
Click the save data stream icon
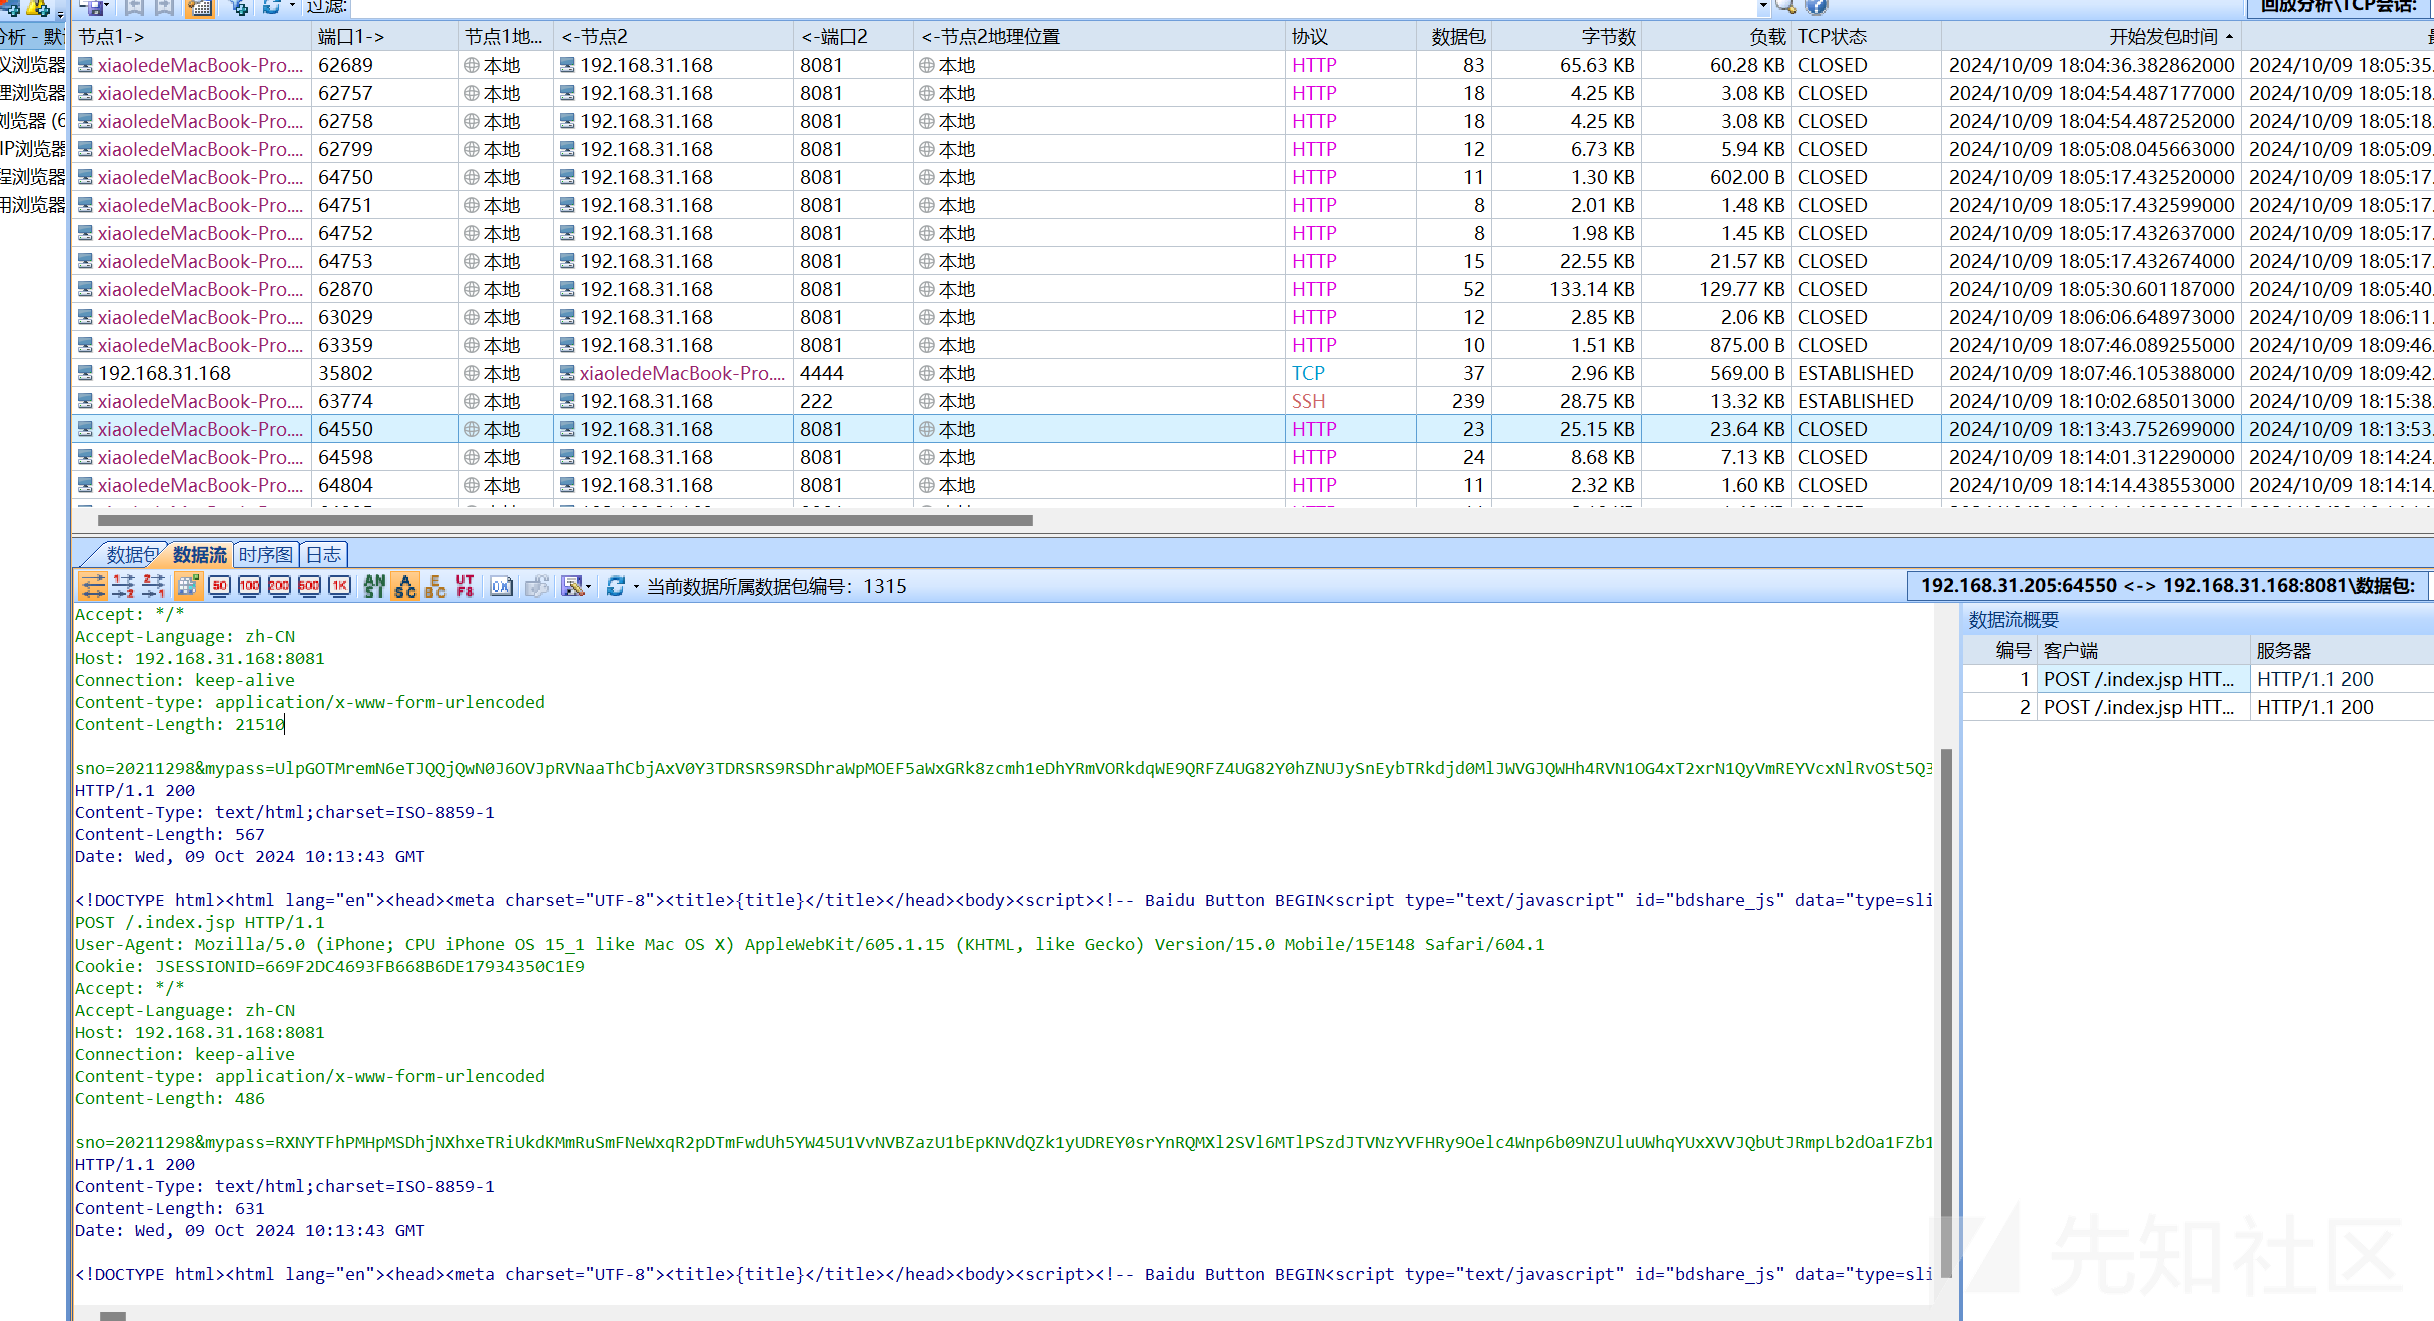(572, 586)
